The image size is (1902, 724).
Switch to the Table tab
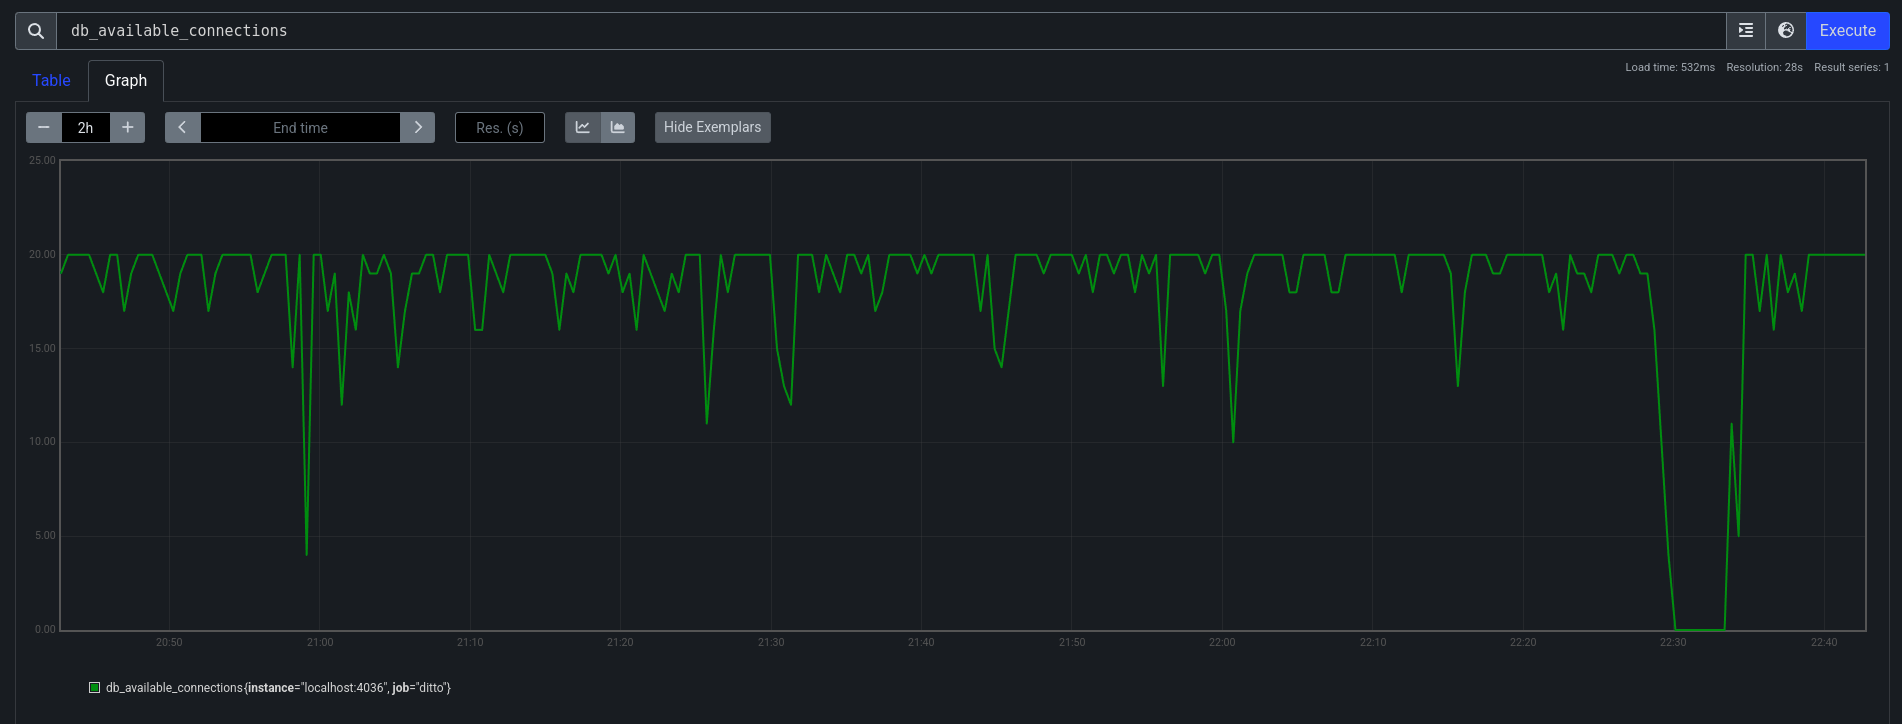(51, 81)
